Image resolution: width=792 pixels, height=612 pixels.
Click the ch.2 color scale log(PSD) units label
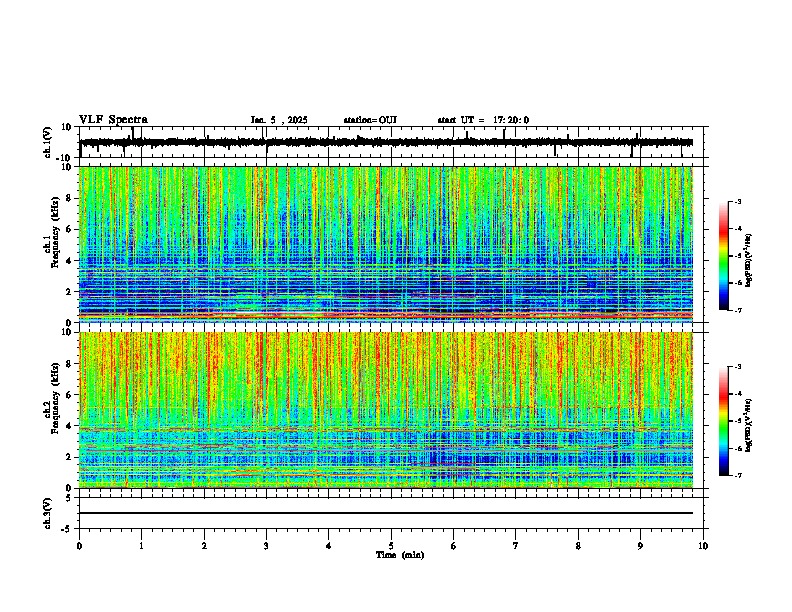pos(749,425)
